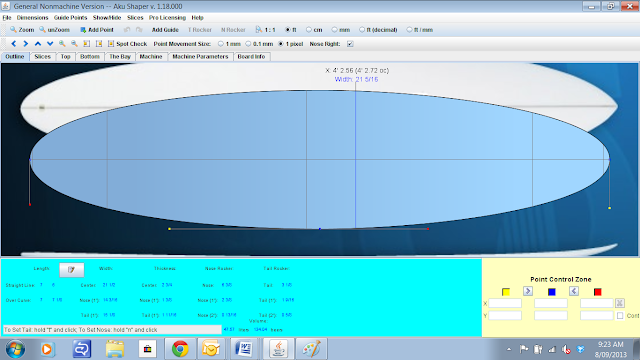
Task: Select the ft (decimal) units option
Action: click(x=378, y=30)
